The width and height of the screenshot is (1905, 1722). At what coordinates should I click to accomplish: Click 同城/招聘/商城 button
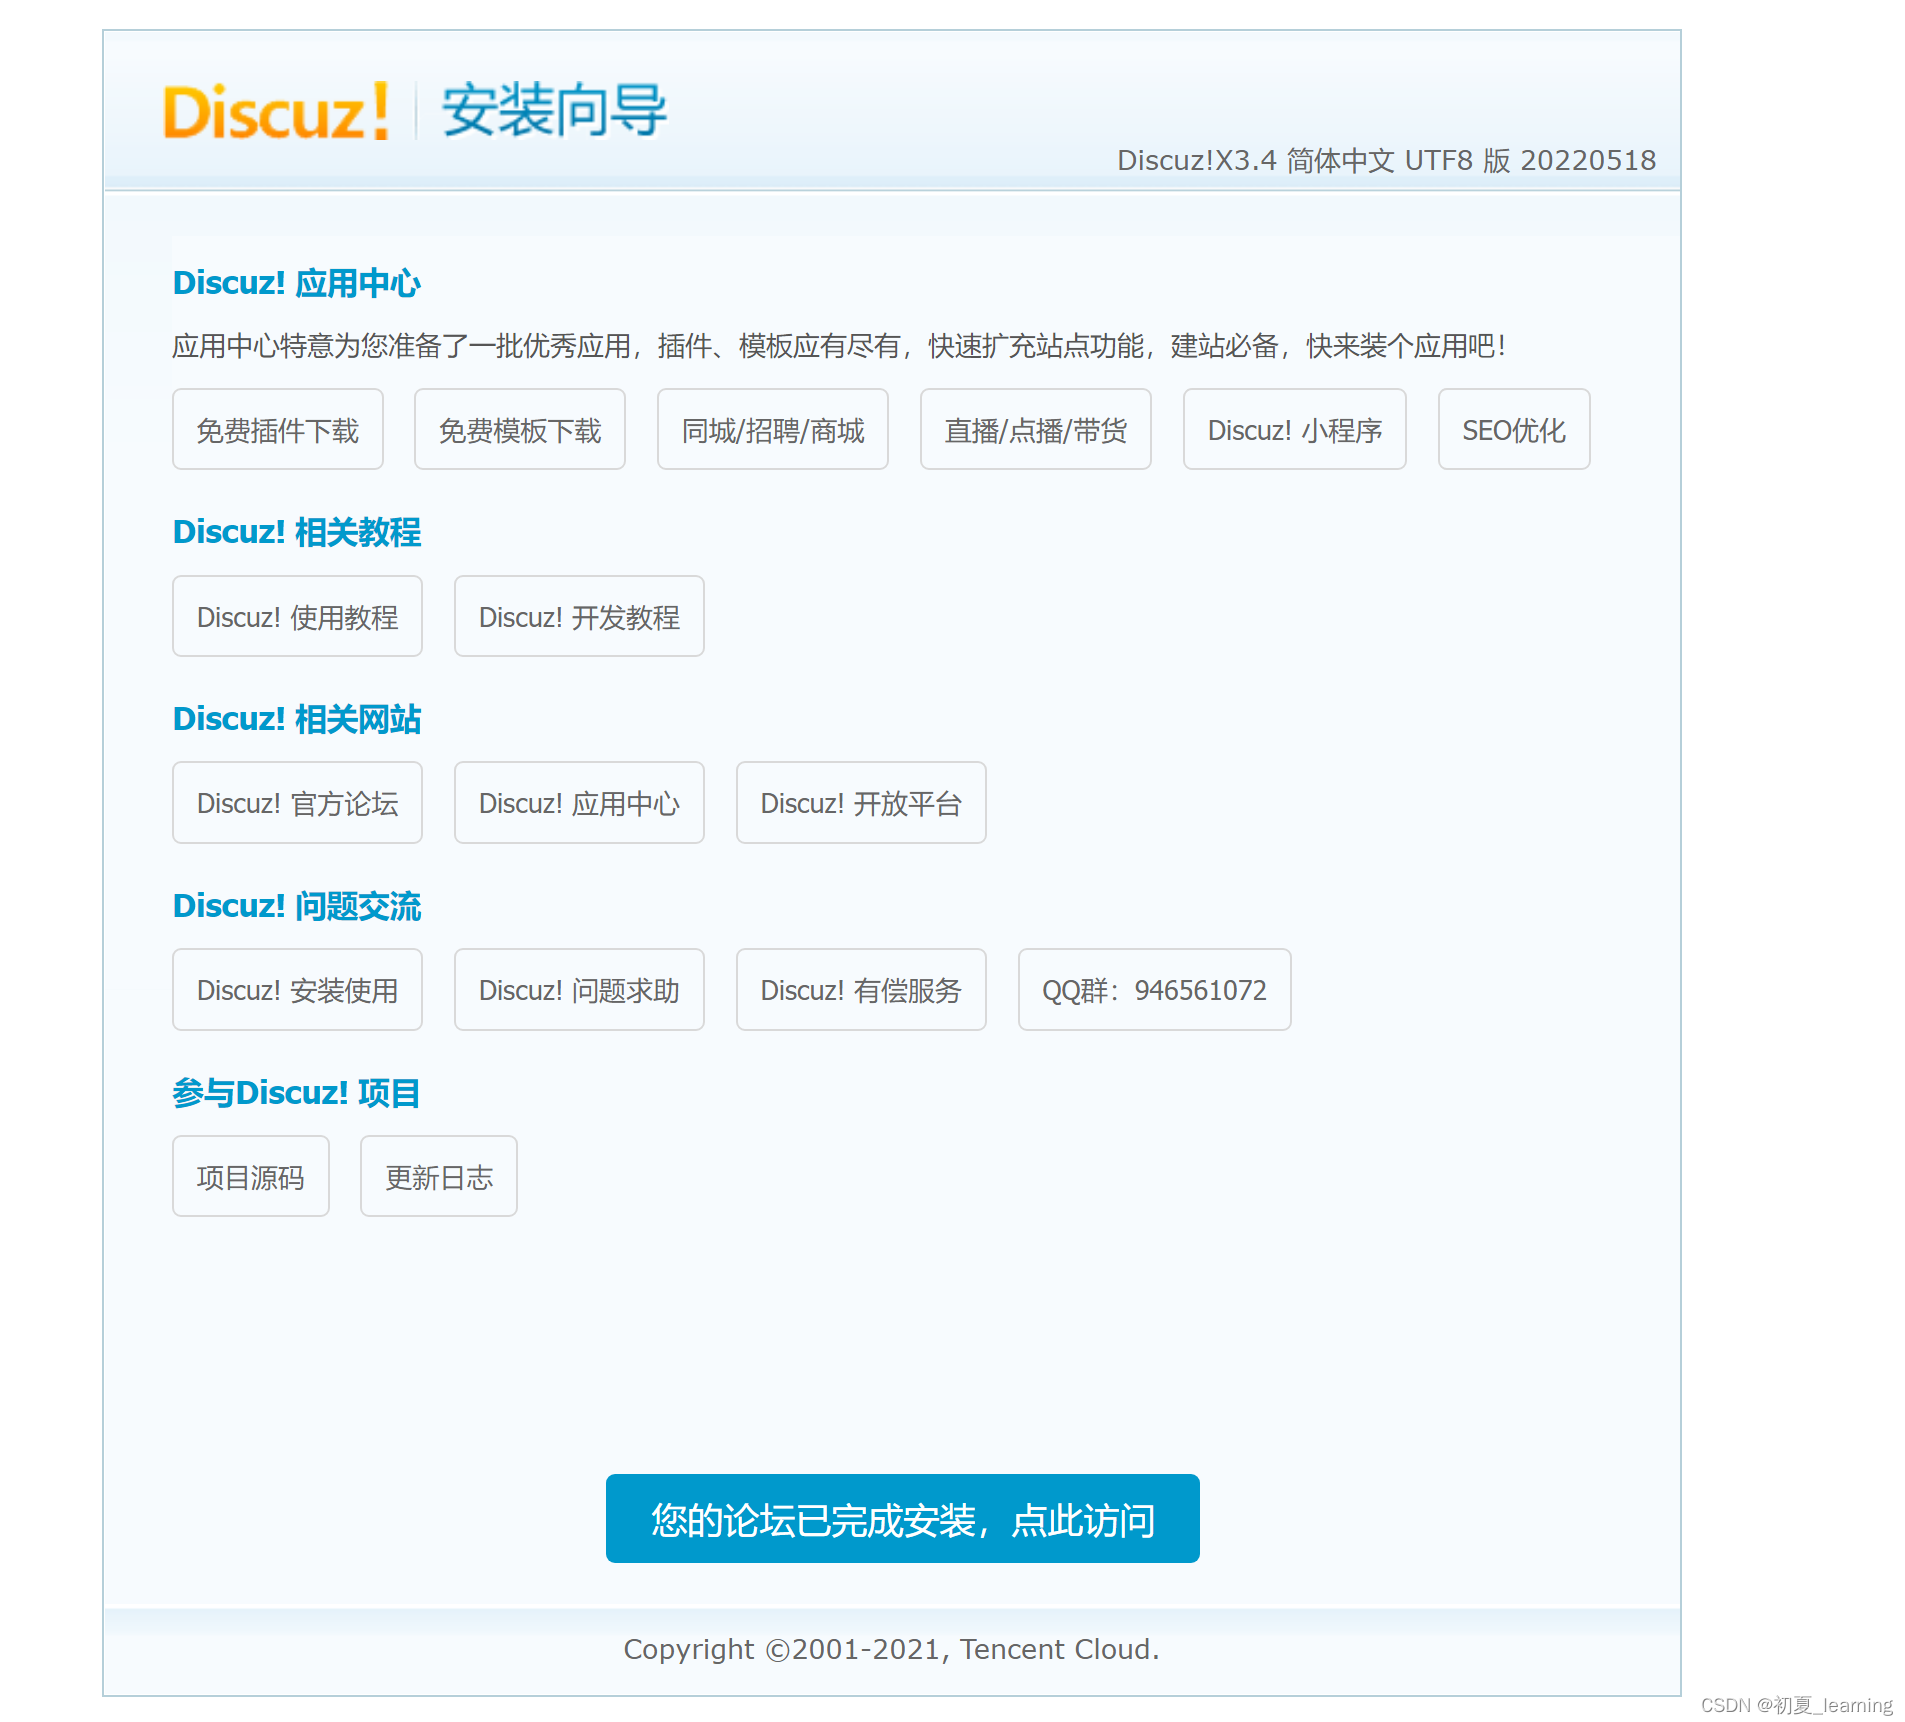click(772, 429)
